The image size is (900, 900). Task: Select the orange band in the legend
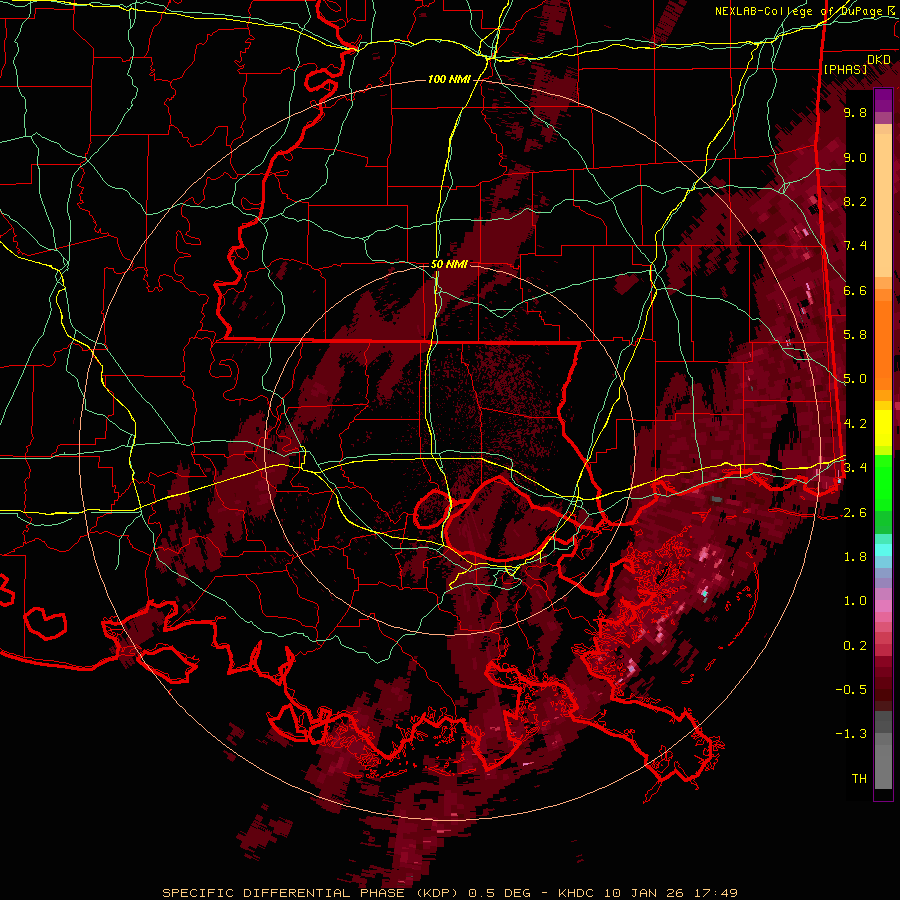pos(883,344)
